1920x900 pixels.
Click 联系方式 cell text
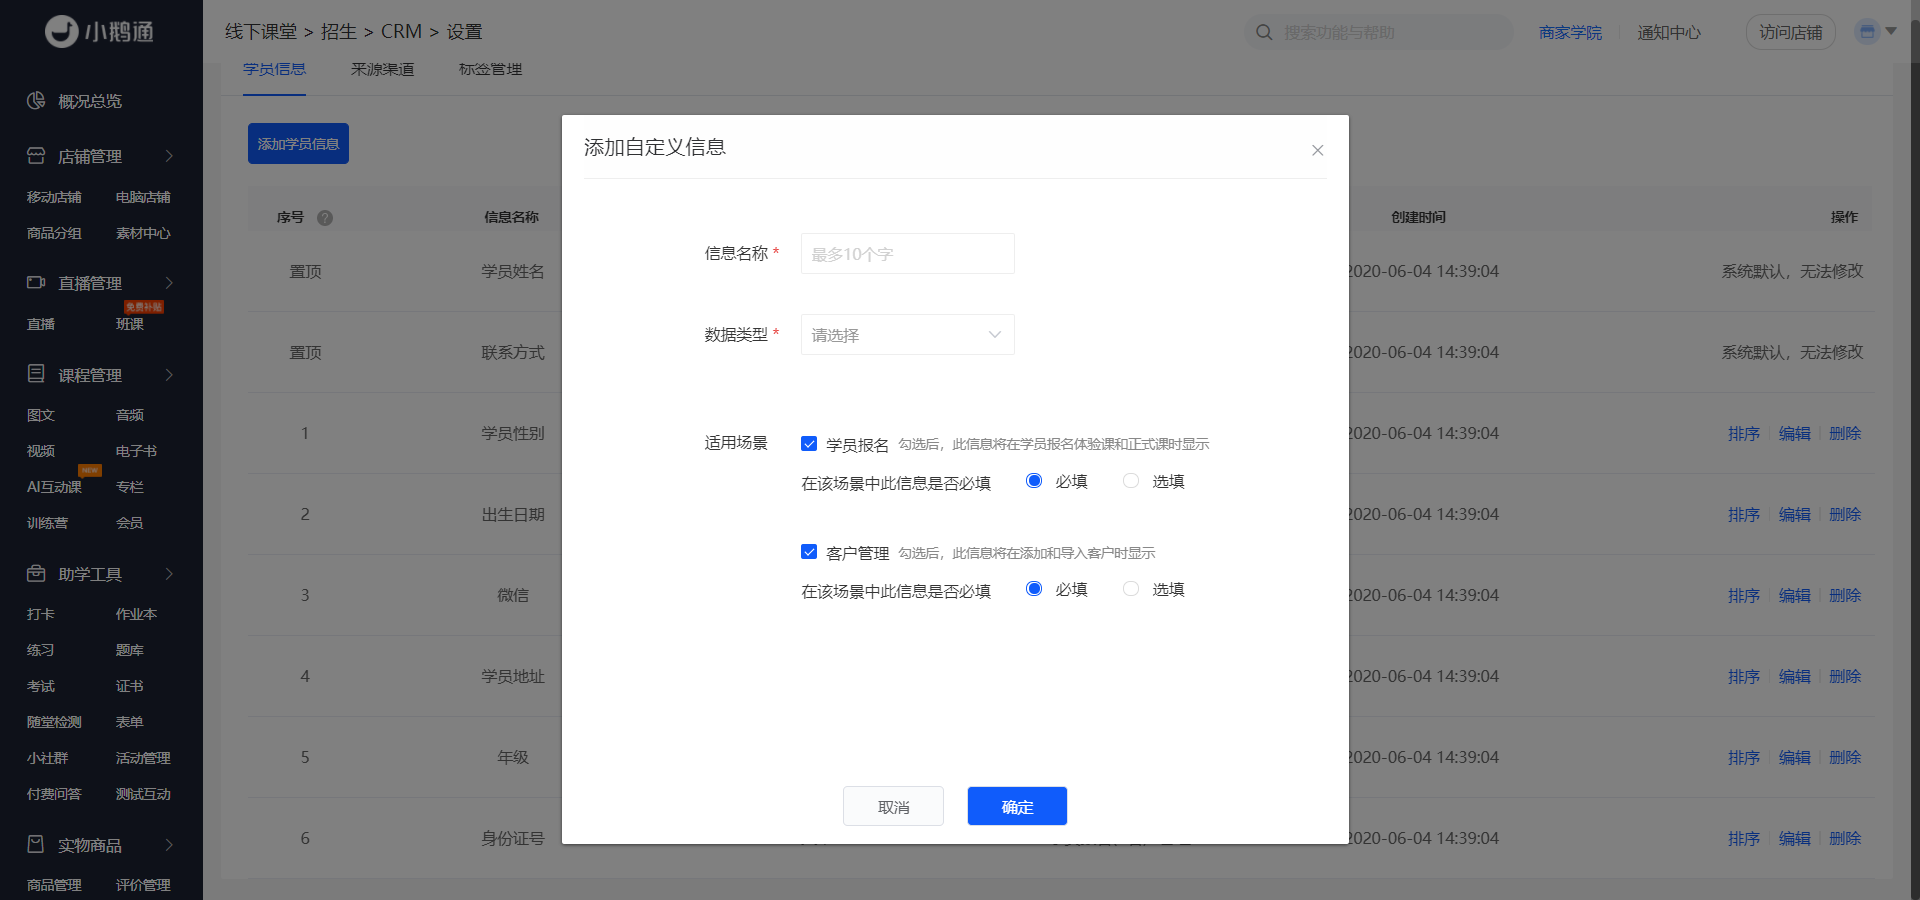click(513, 352)
